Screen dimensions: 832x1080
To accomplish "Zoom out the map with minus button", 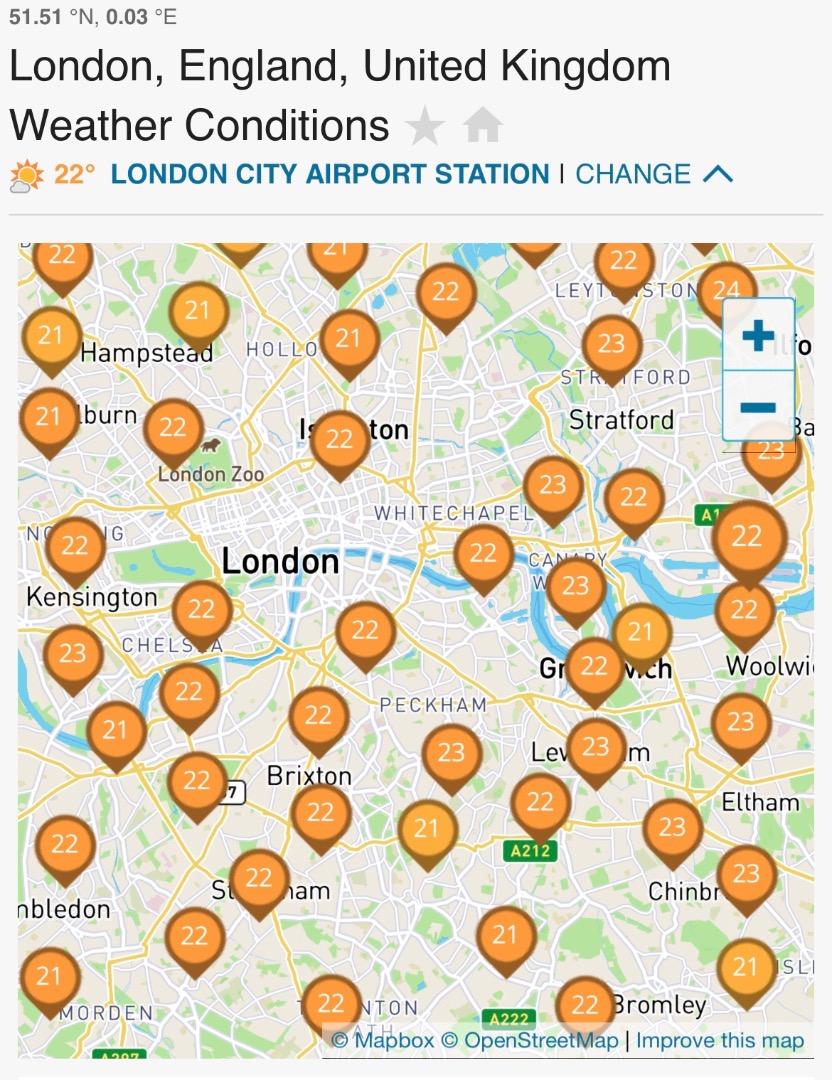I will (758, 406).
